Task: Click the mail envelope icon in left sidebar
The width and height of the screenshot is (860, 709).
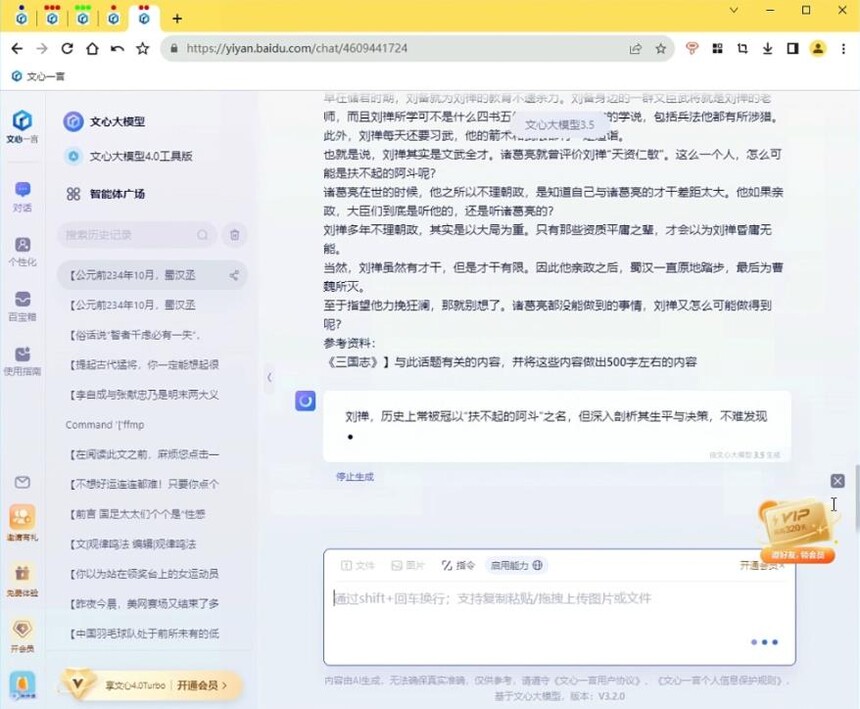Action: pos(22,482)
